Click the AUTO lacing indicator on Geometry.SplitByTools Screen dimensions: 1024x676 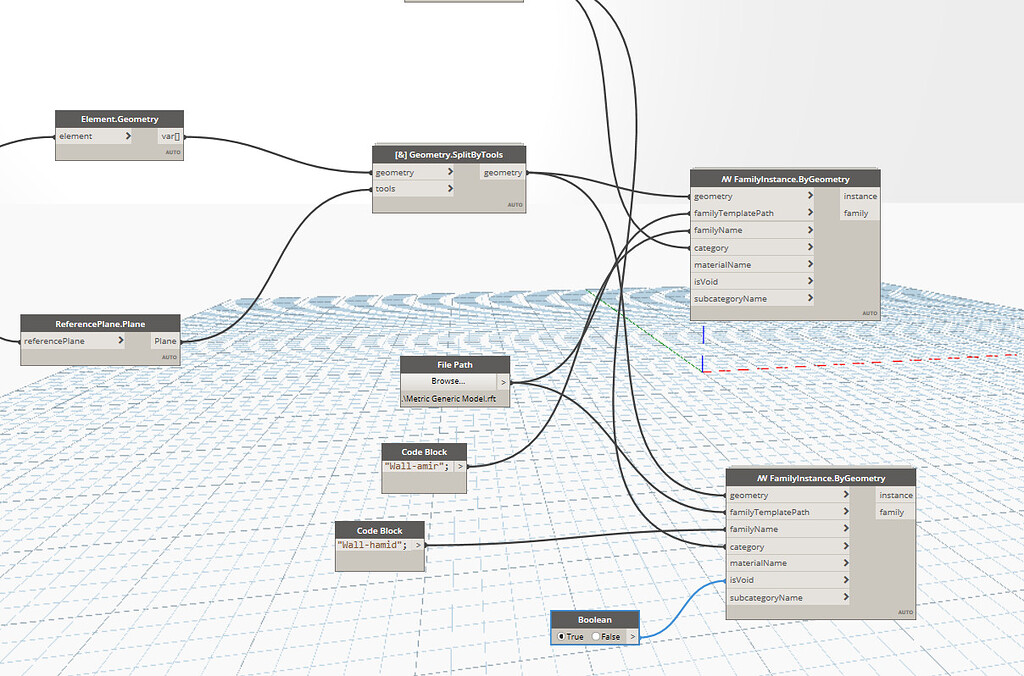click(516, 202)
